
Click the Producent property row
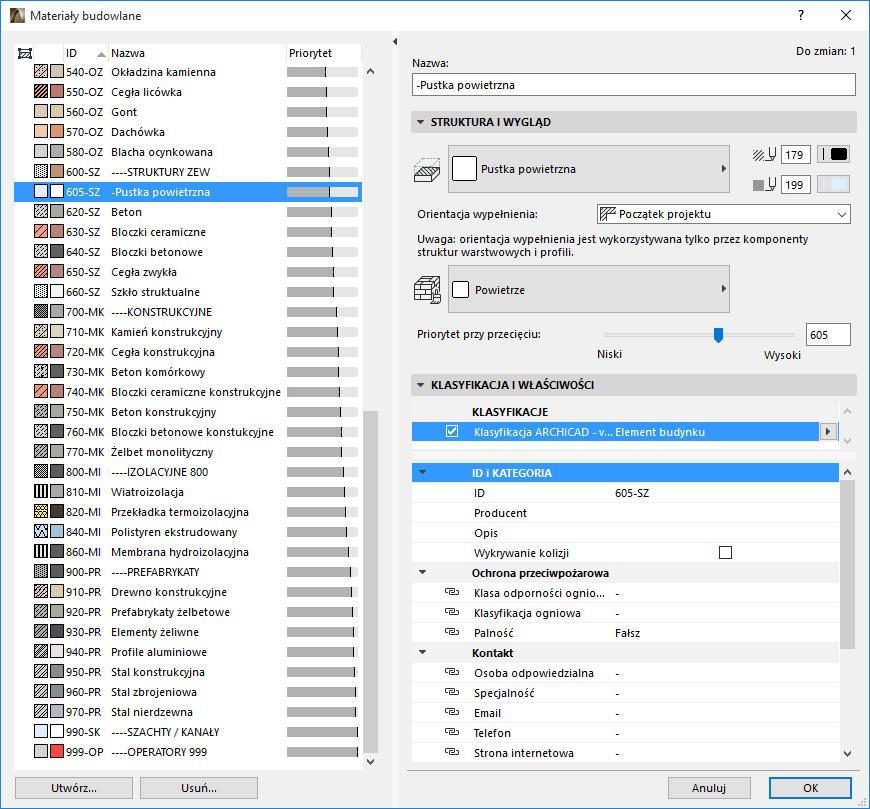625,513
